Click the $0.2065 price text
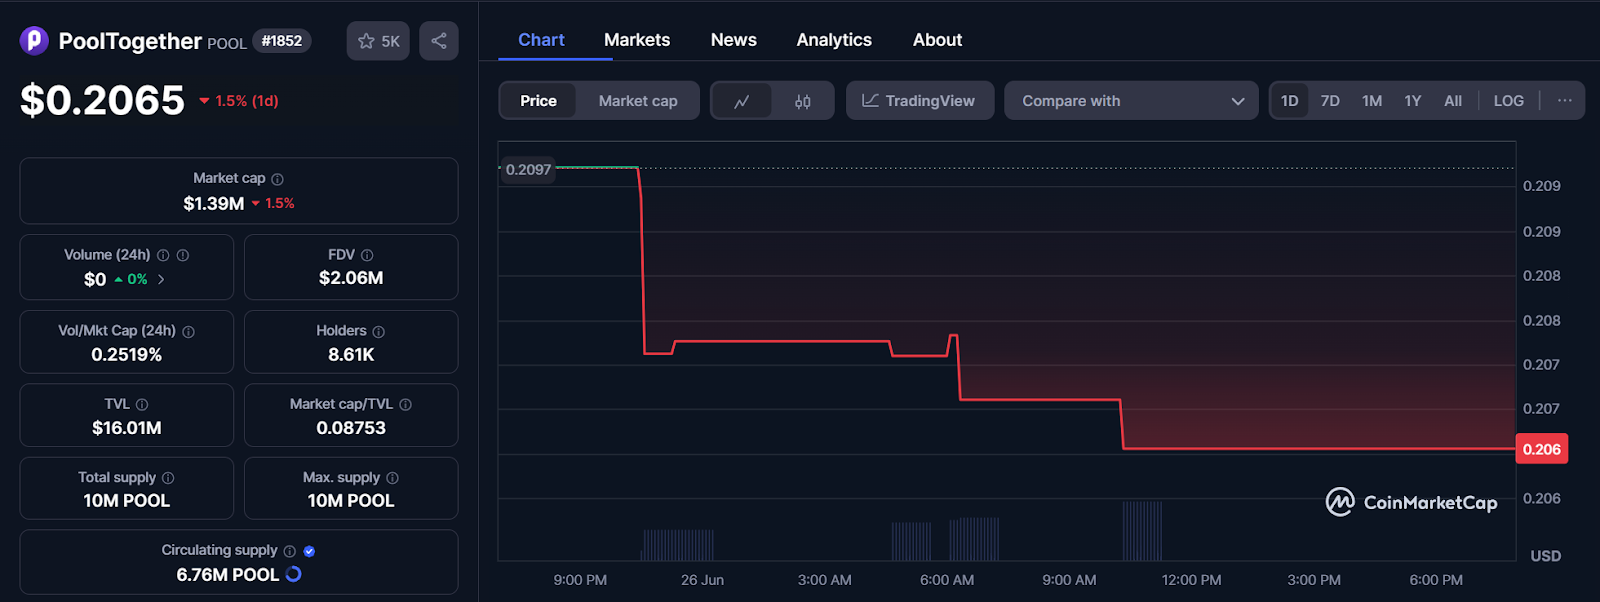Viewport: 1600px width, 602px height. [103, 100]
